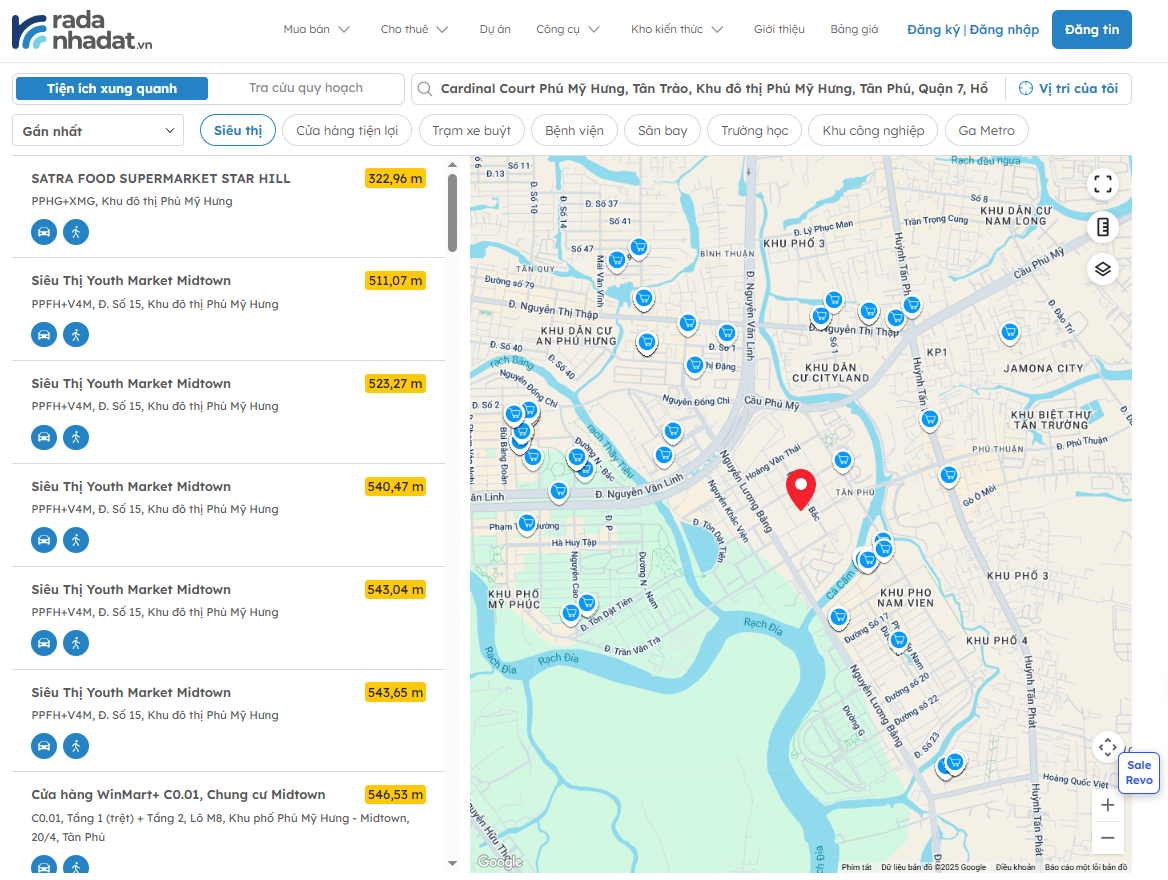Click the red location pin marker
The image size is (1168, 880).
point(801,488)
